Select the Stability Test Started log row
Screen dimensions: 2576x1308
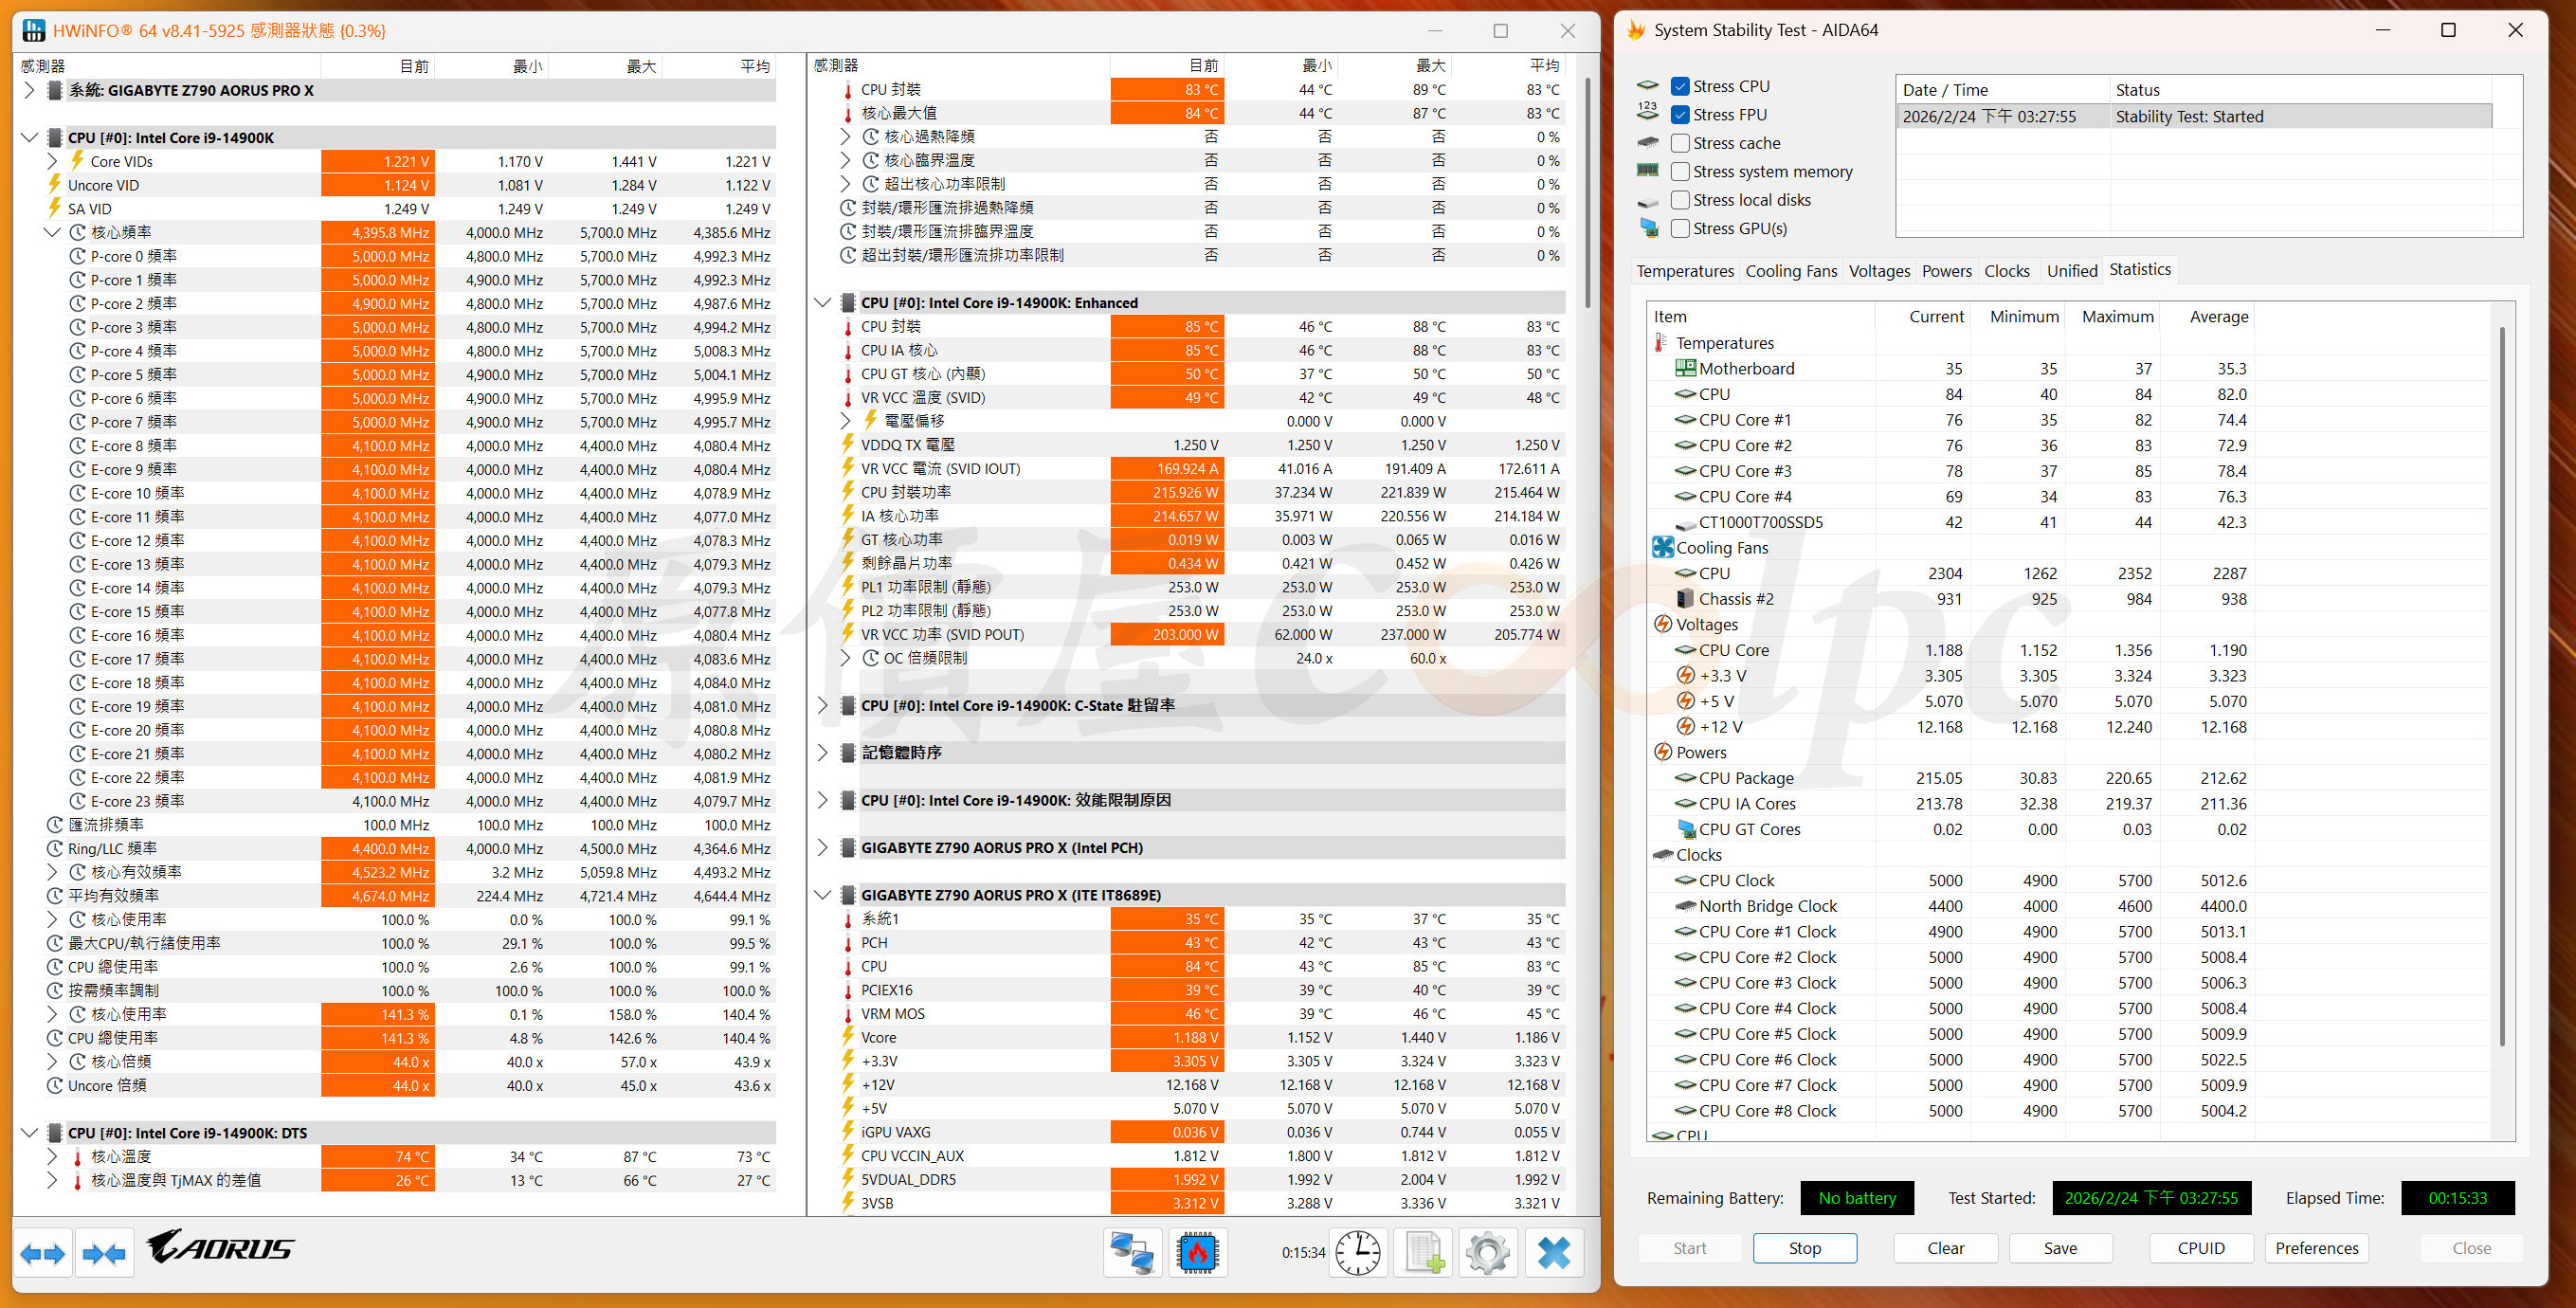click(x=2190, y=117)
